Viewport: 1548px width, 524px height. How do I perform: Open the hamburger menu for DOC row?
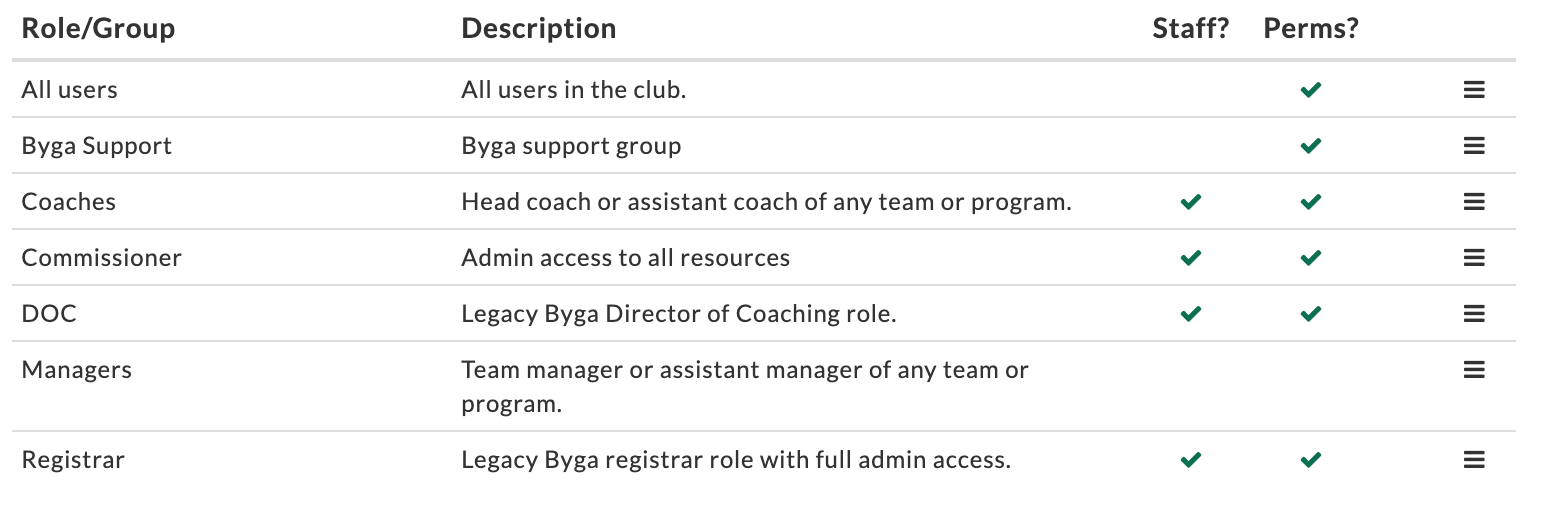(1473, 314)
